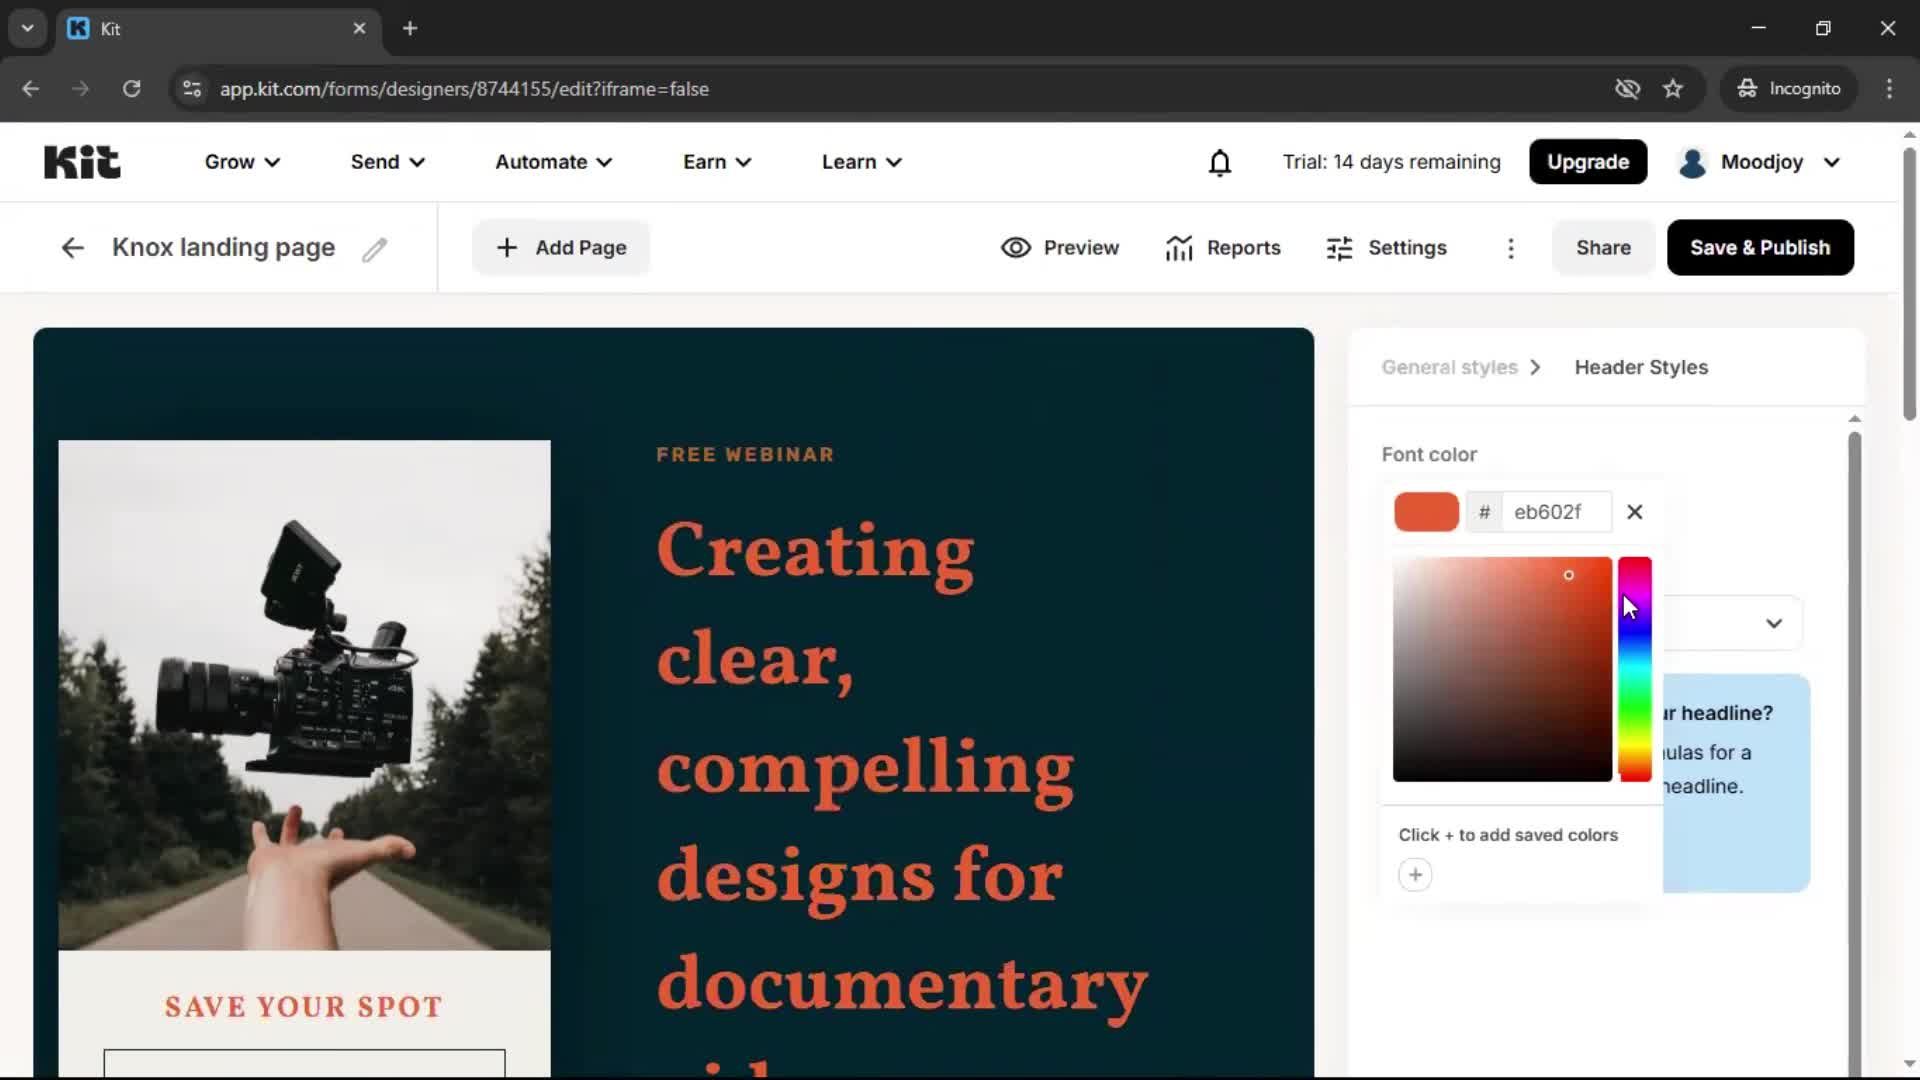Image resolution: width=1920 pixels, height=1080 pixels.
Task: Select the Earn menu item
Action: (716, 162)
